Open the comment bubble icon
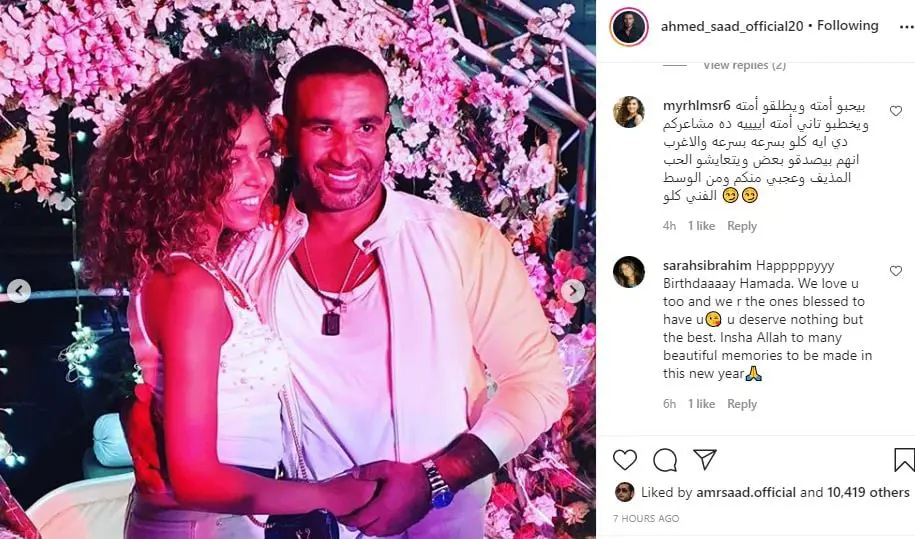The width and height of the screenshot is (915, 539). [x=665, y=460]
